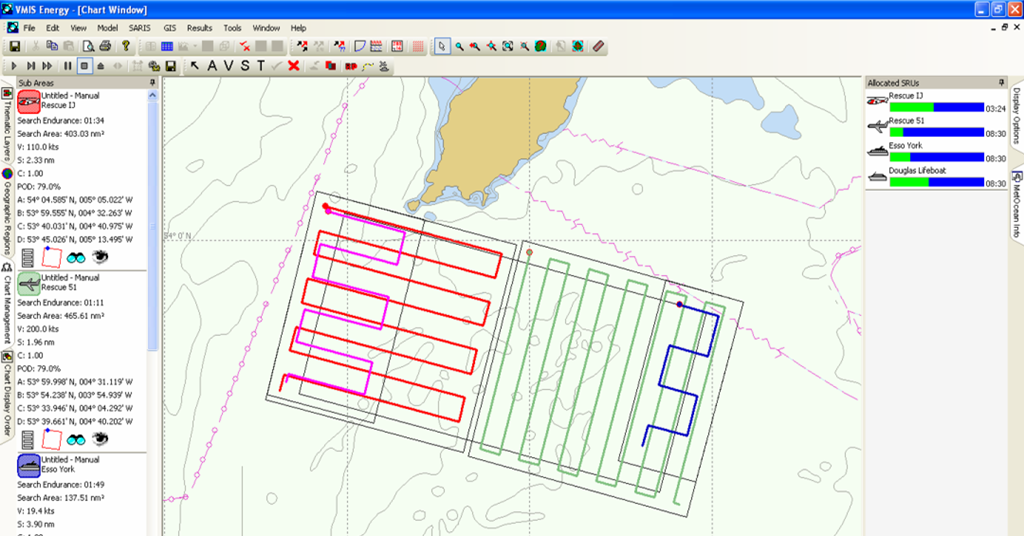Expand the Thematic Layers side panel
This screenshot has height=536, width=1024.
(7, 128)
